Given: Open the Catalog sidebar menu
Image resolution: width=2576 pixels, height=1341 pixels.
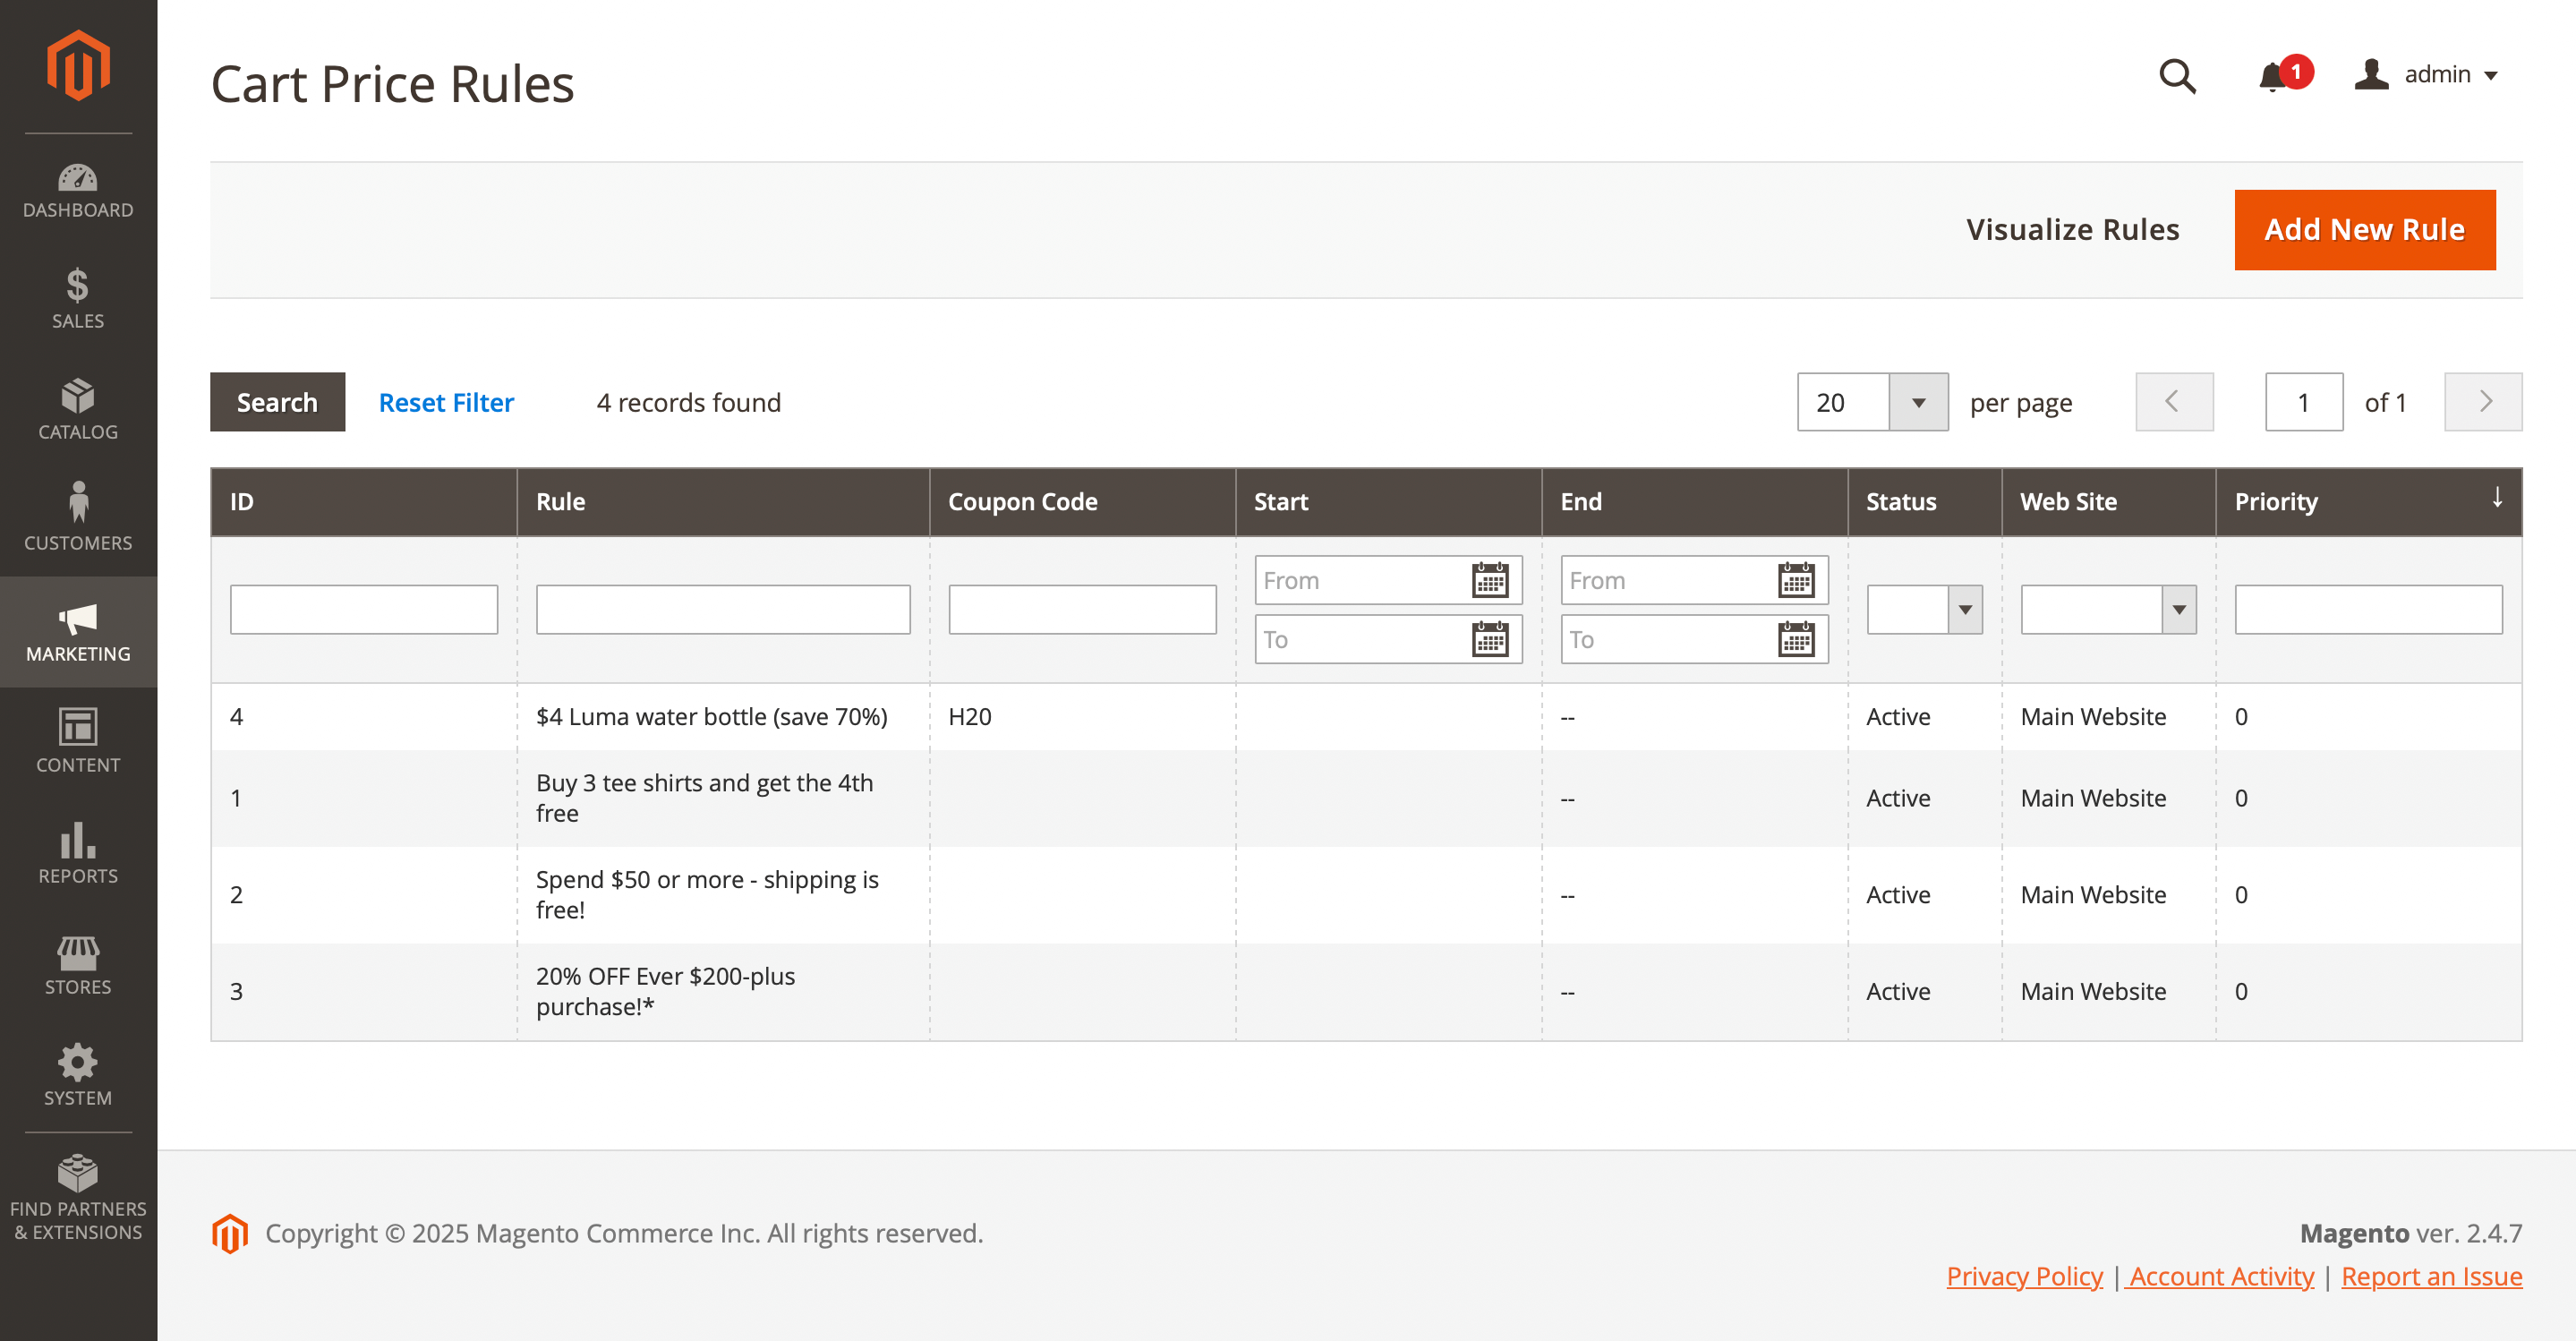Looking at the screenshot, I should 78,411.
